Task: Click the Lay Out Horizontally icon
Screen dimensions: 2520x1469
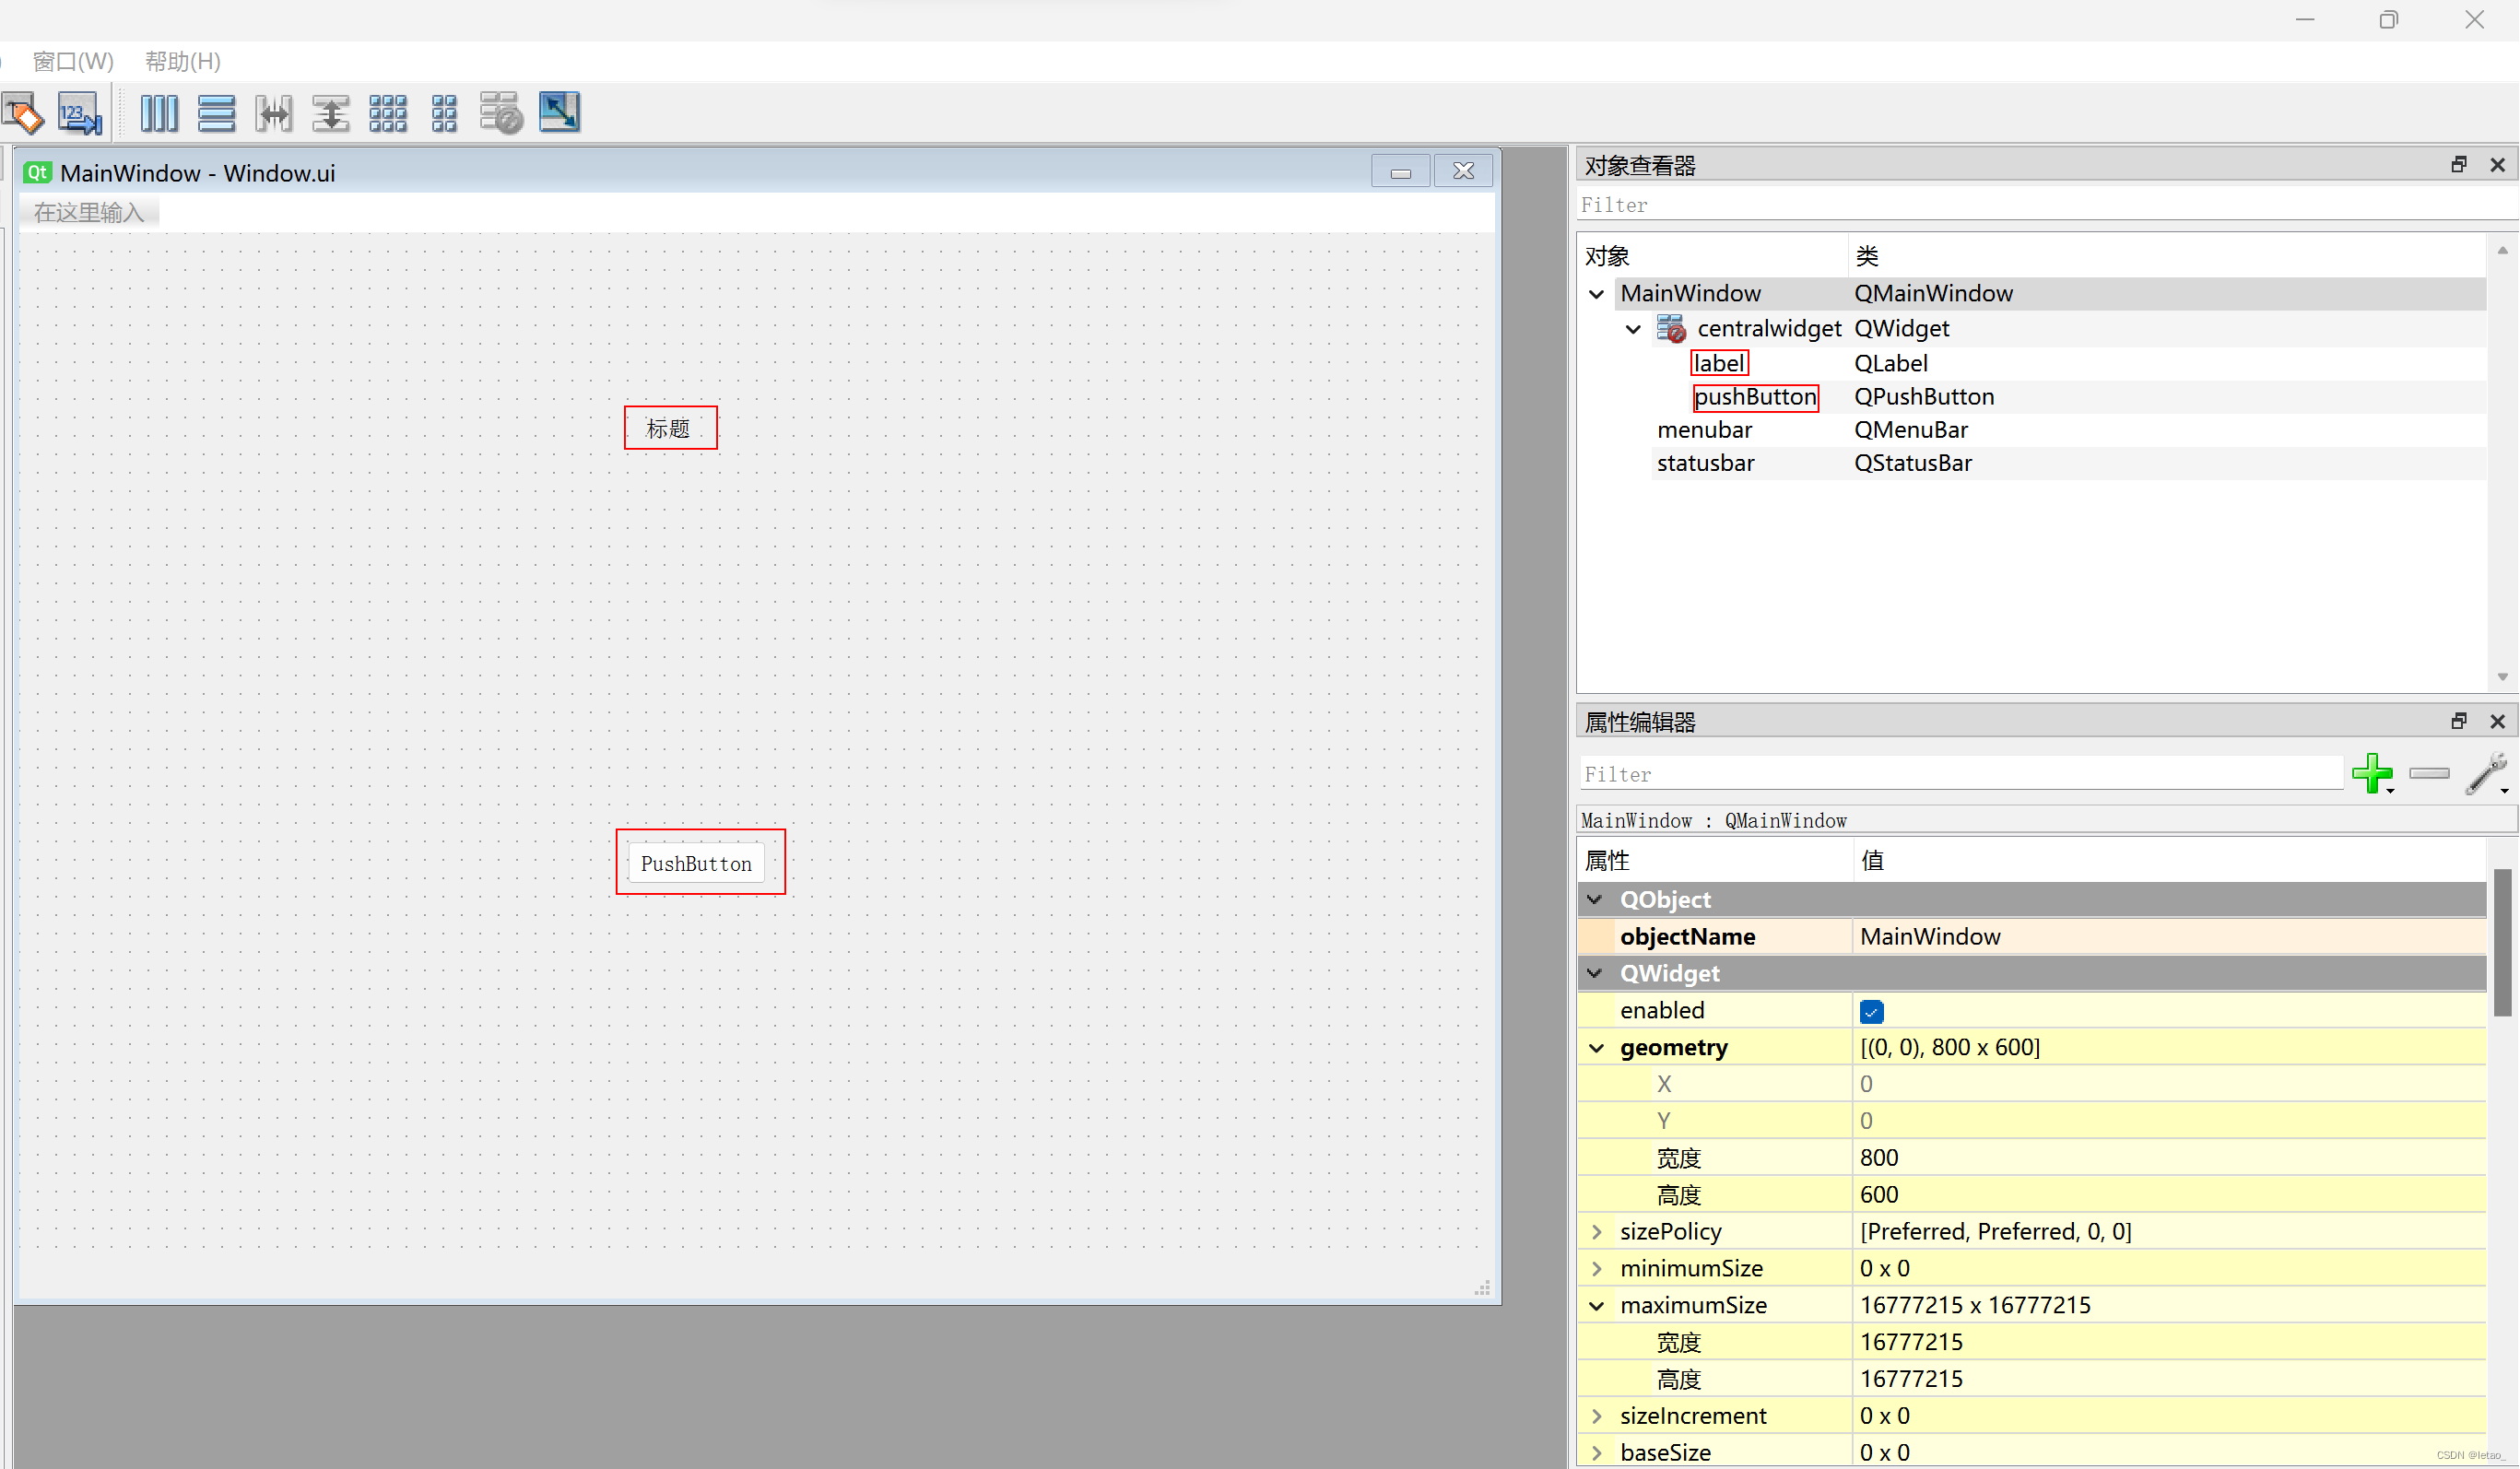Action: (159, 113)
